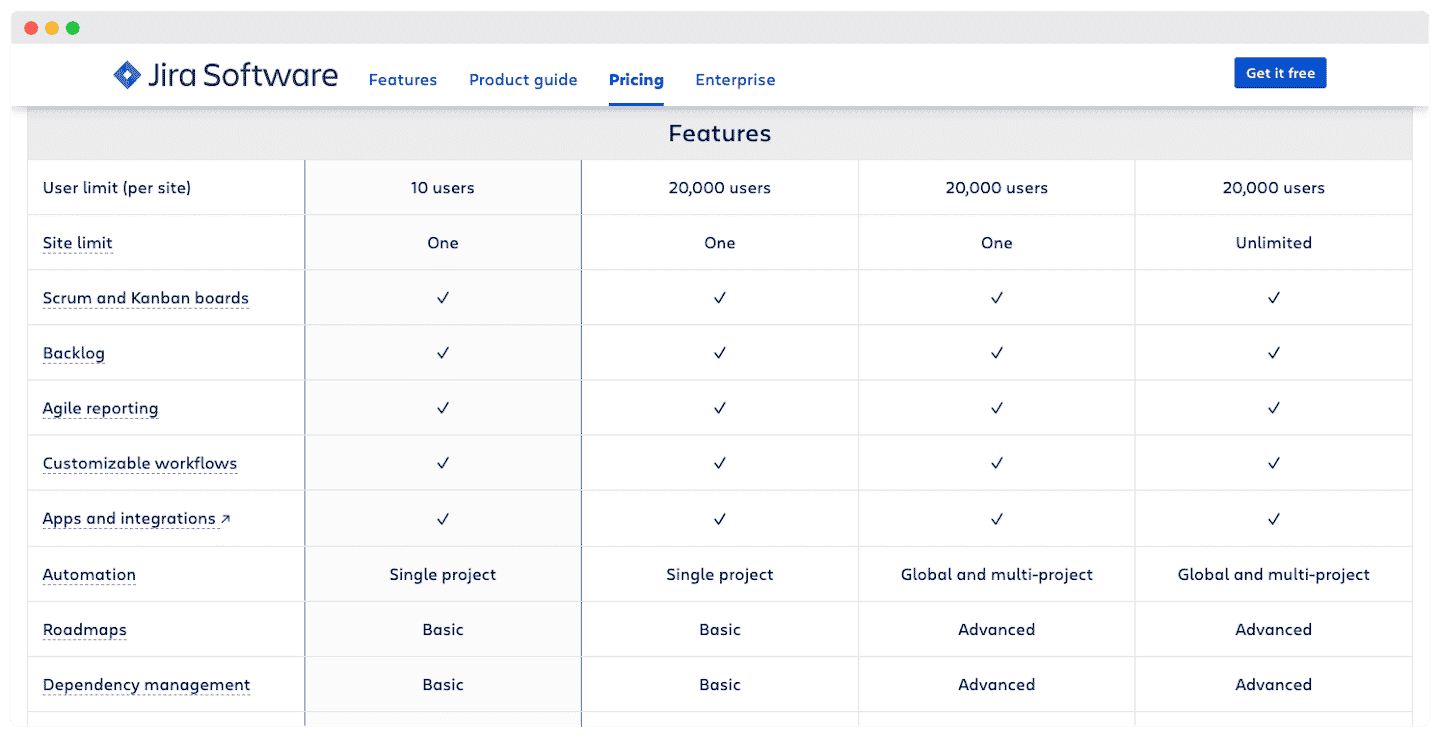
Task: Click the first 'Single project' Automation cell
Action: click(x=443, y=575)
